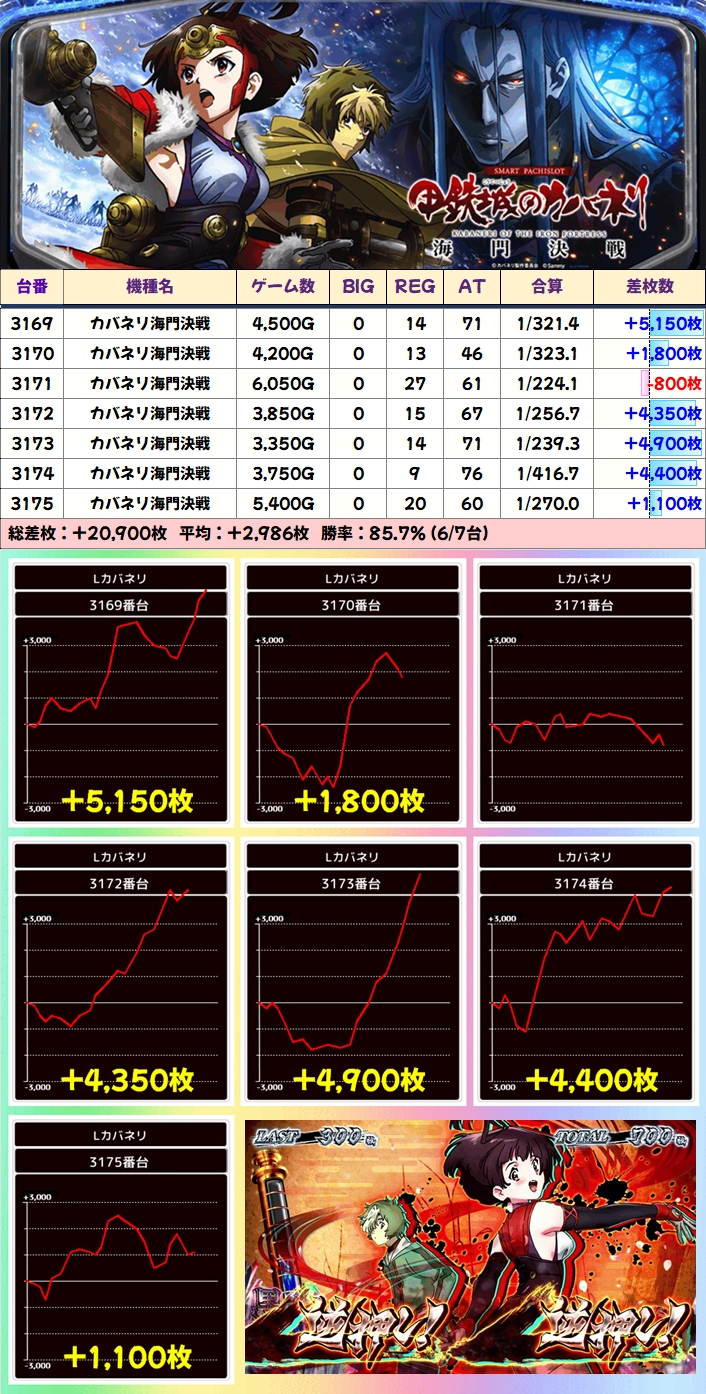Image resolution: width=706 pixels, height=1394 pixels.
Task: Open the 3175番台 slump graph
Action: coord(120,1248)
